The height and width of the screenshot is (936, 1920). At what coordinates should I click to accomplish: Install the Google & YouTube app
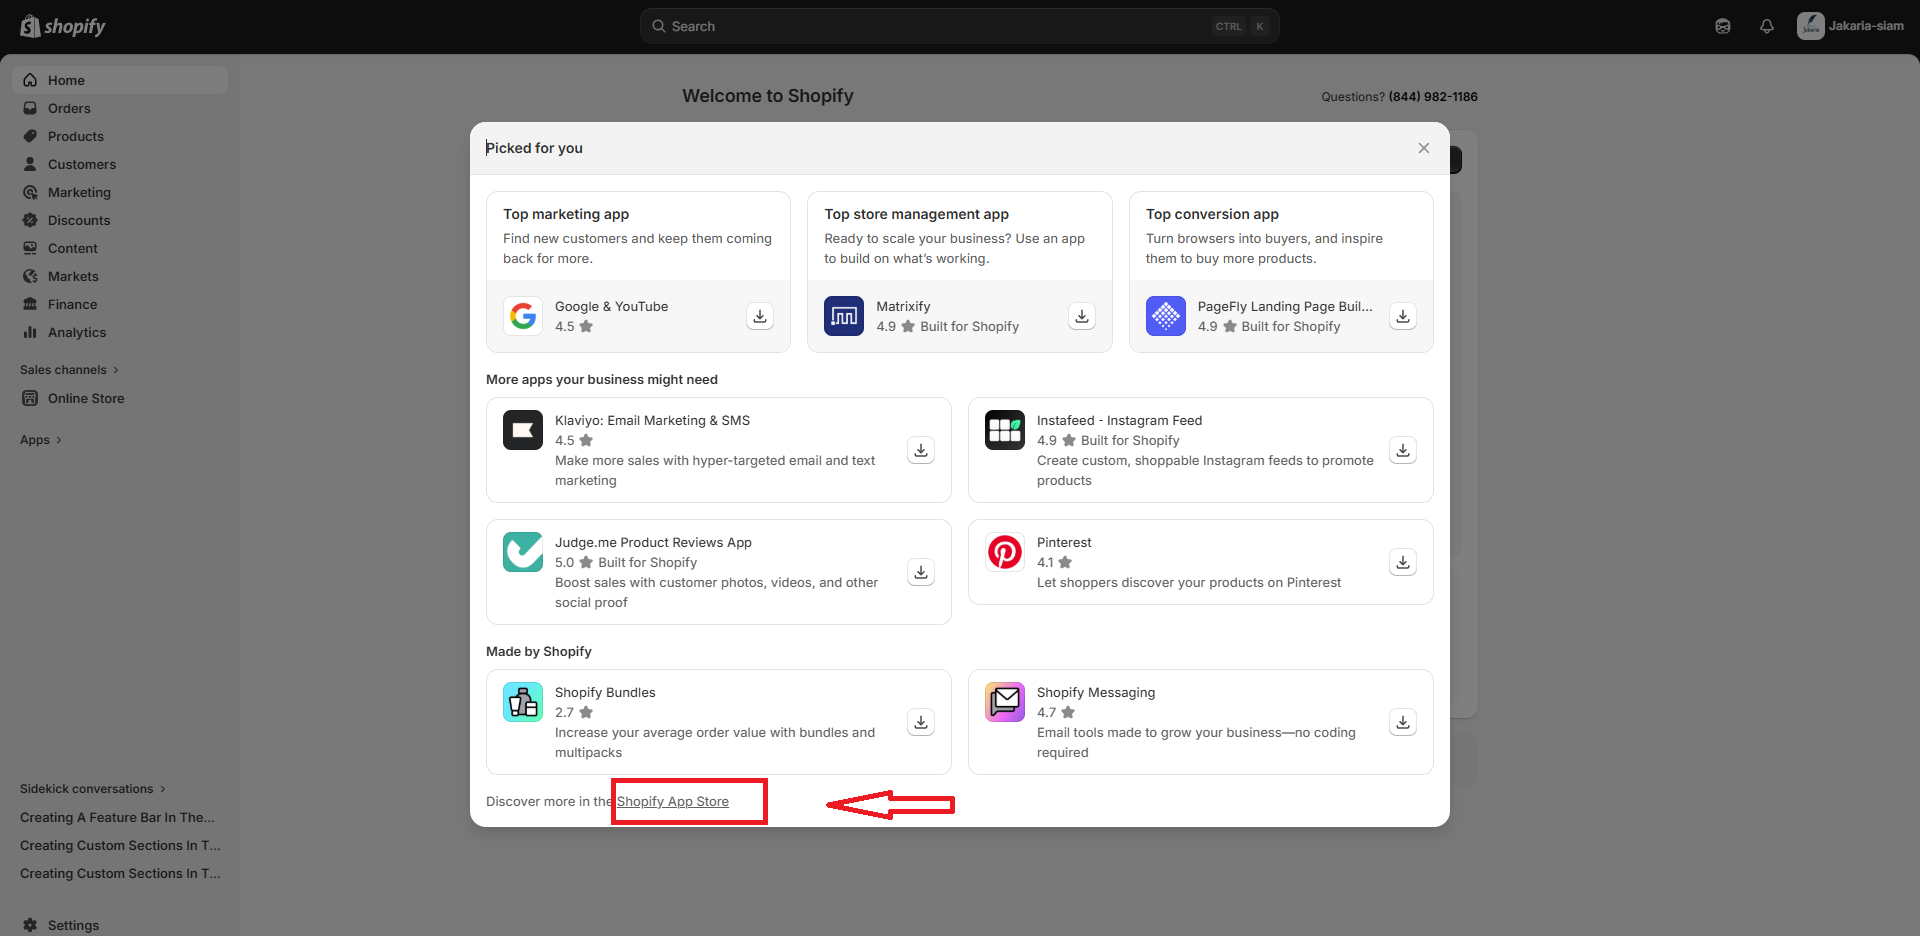click(x=760, y=316)
